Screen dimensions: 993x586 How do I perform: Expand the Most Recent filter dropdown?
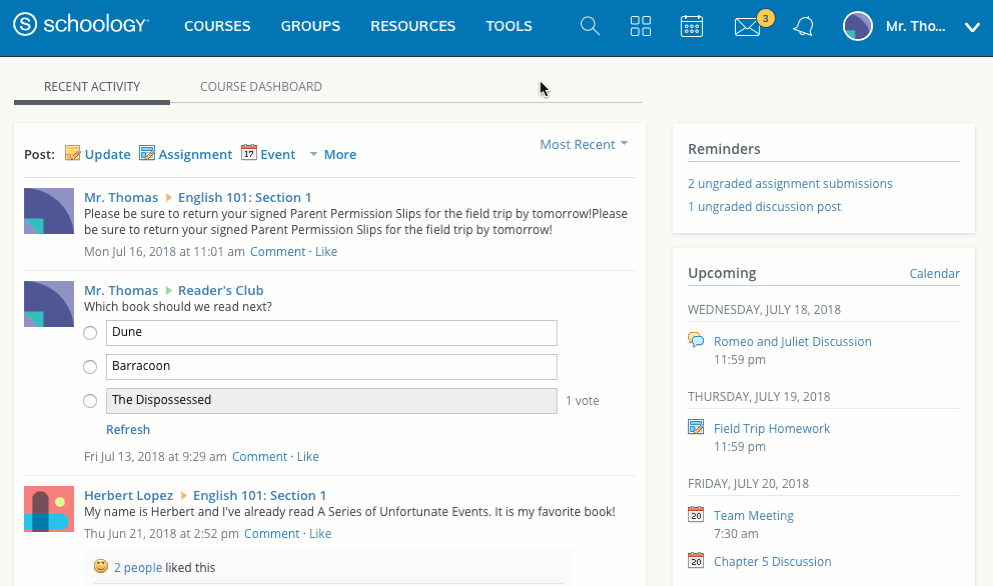[584, 144]
